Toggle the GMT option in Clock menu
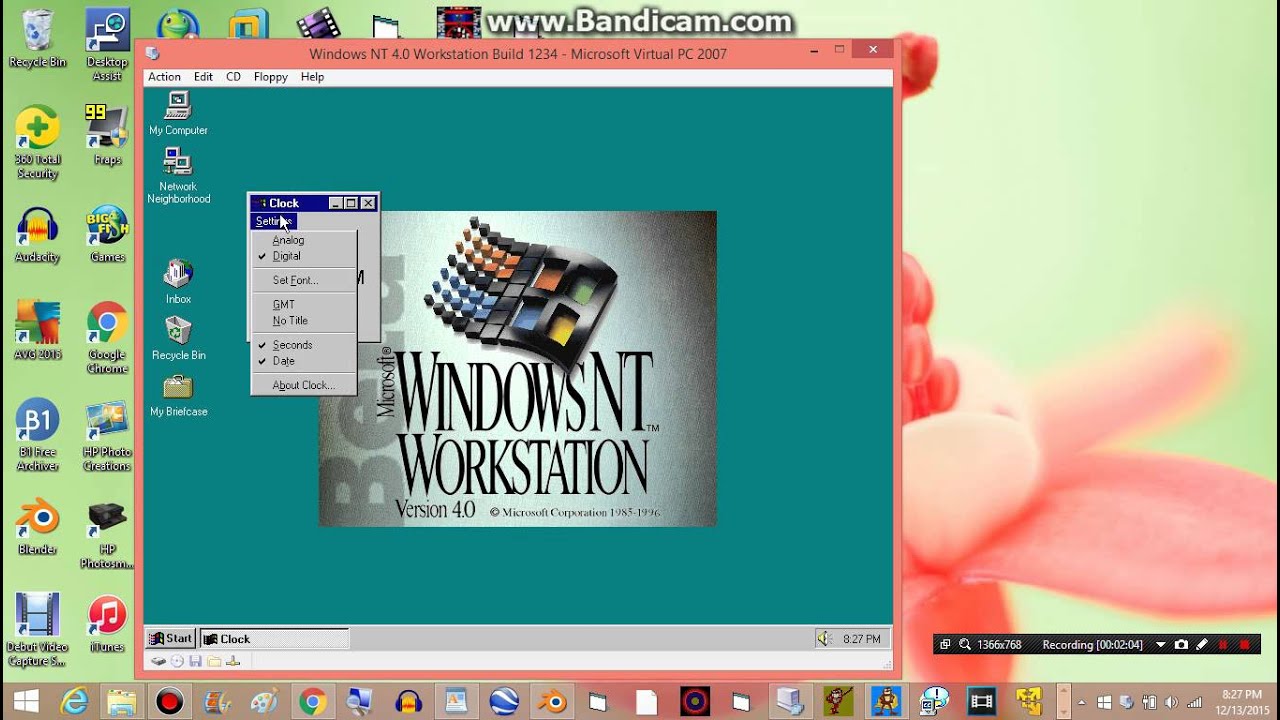Screen dimensions: 1280x720 click(304, 304)
